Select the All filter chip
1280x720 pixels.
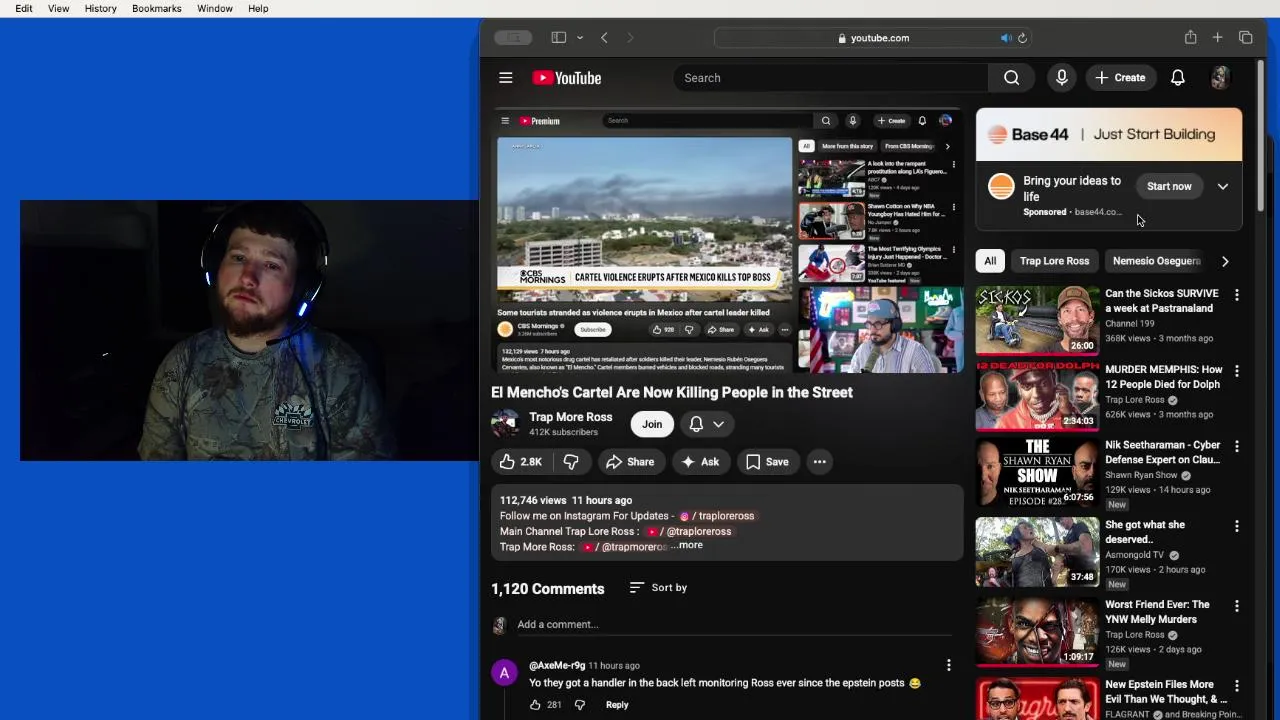(x=990, y=261)
